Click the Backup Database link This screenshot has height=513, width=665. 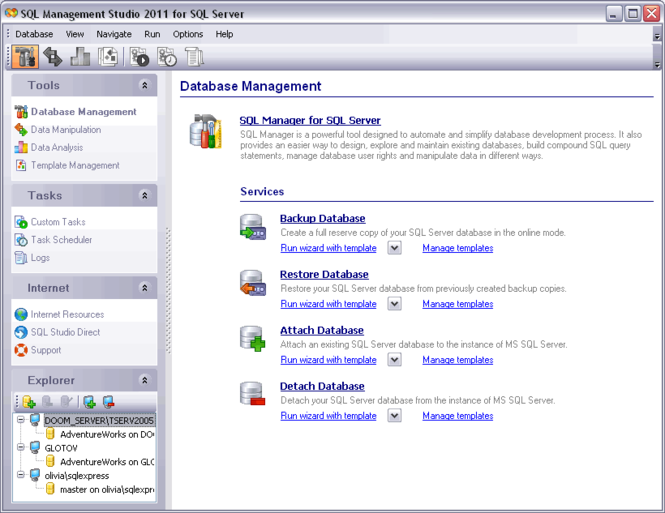pyautogui.click(x=323, y=219)
